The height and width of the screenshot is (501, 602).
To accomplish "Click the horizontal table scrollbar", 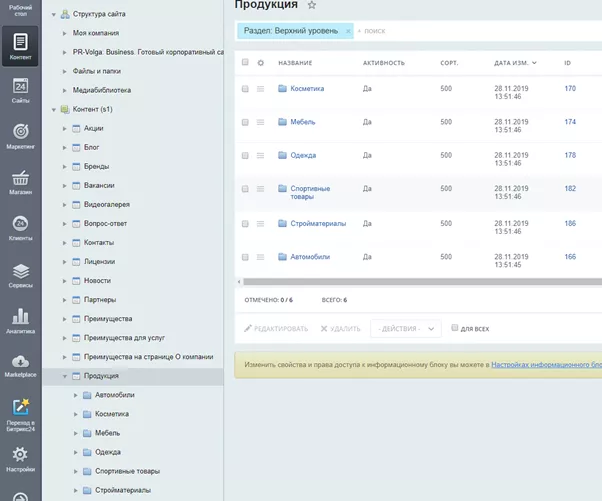I will point(422,282).
